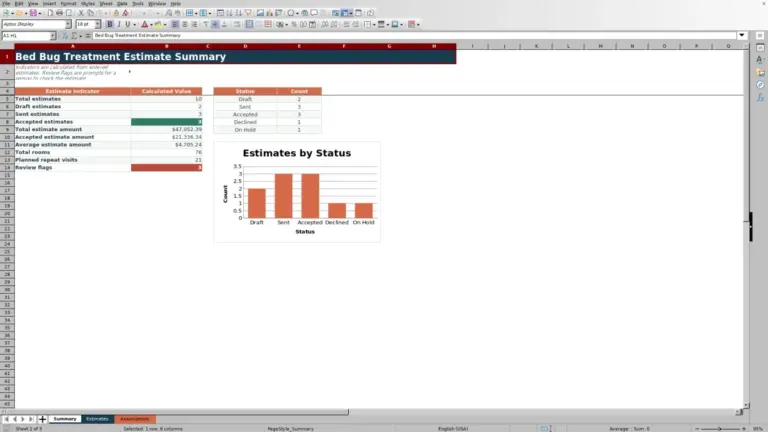Select the 'Total estimate amount' cell

(72, 129)
